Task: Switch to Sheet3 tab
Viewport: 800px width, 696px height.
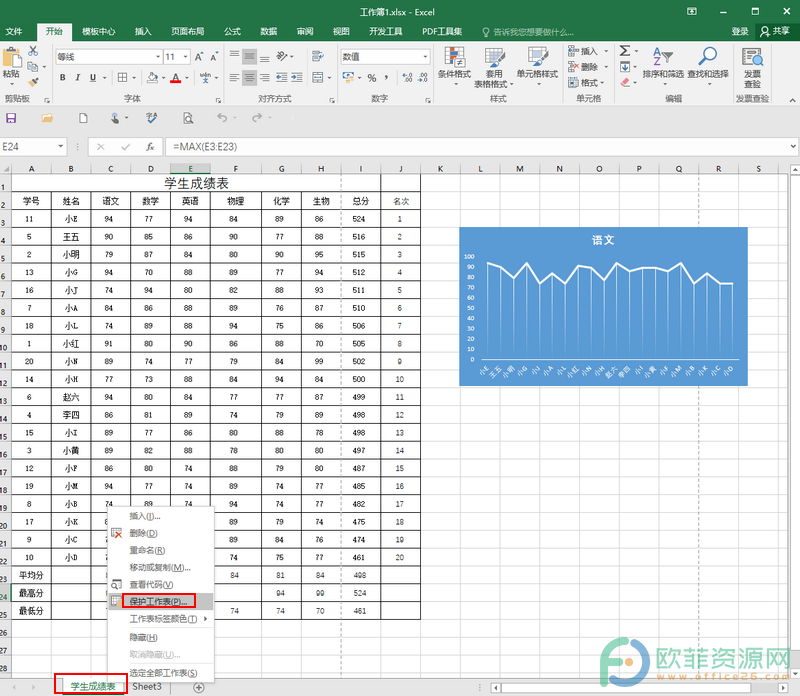Action: [147, 687]
